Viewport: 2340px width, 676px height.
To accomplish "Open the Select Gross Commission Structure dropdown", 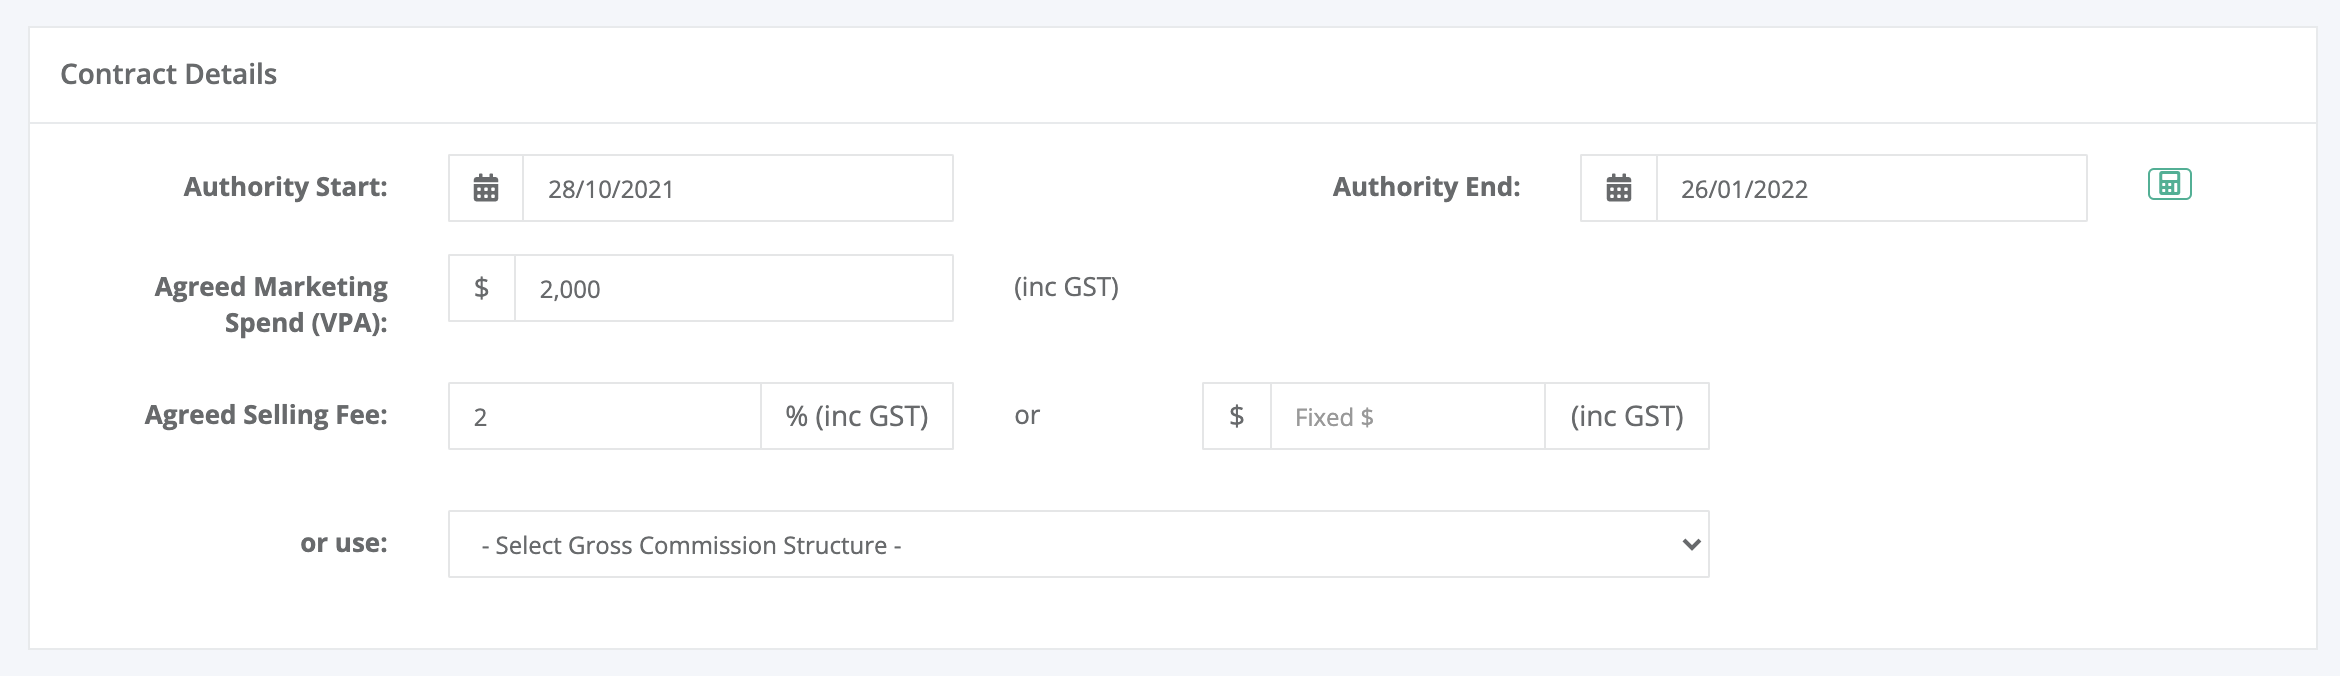I will [1079, 544].
